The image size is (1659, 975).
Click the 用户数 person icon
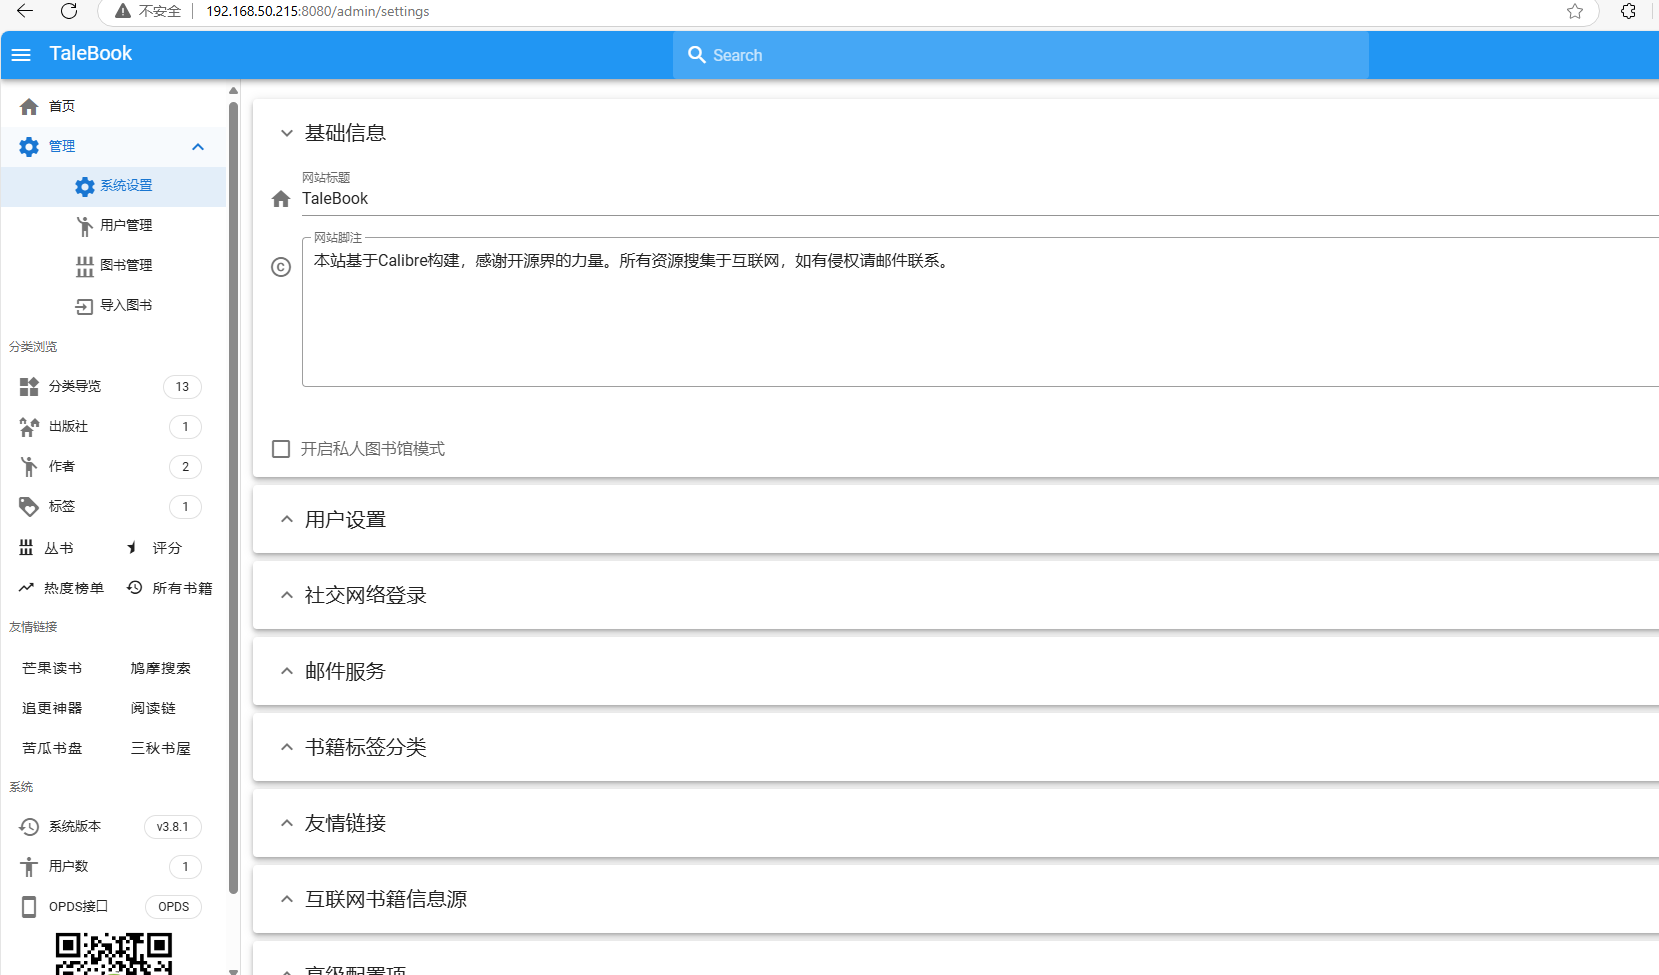[x=29, y=867]
